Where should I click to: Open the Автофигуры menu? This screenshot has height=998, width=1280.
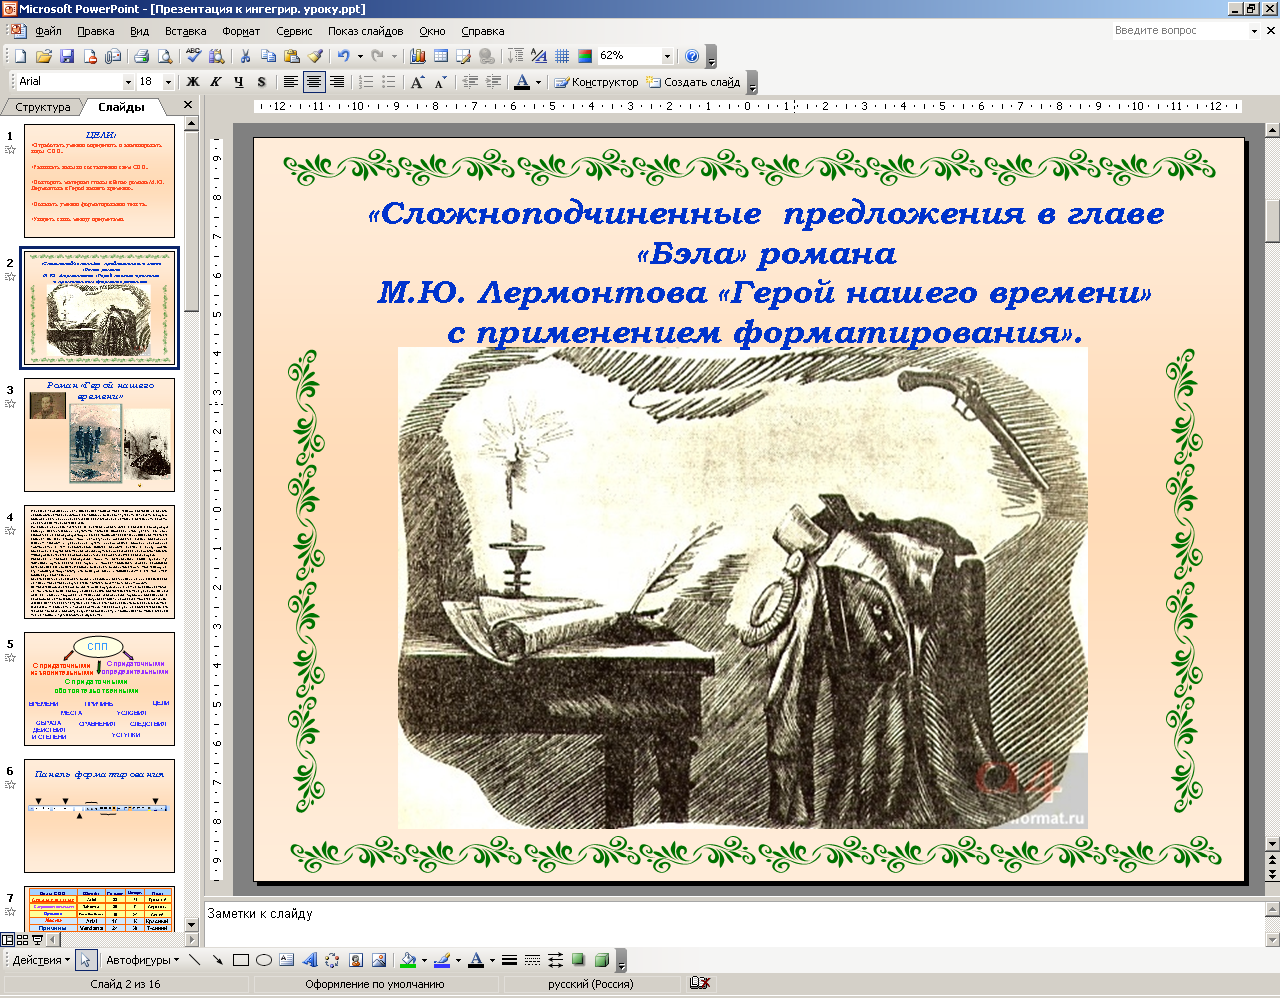pyautogui.click(x=142, y=960)
